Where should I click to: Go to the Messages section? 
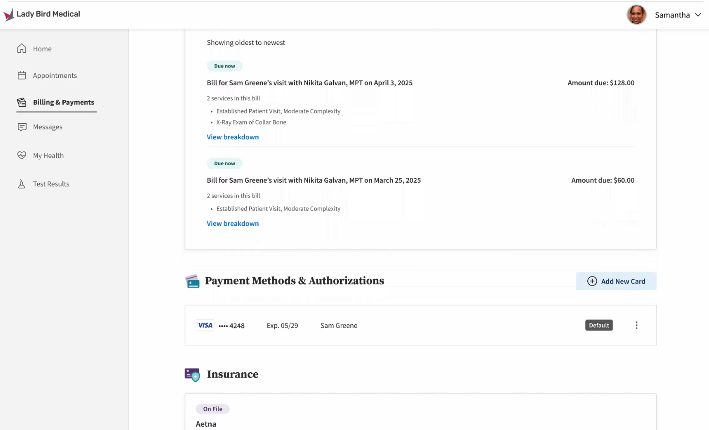coord(47,127)
